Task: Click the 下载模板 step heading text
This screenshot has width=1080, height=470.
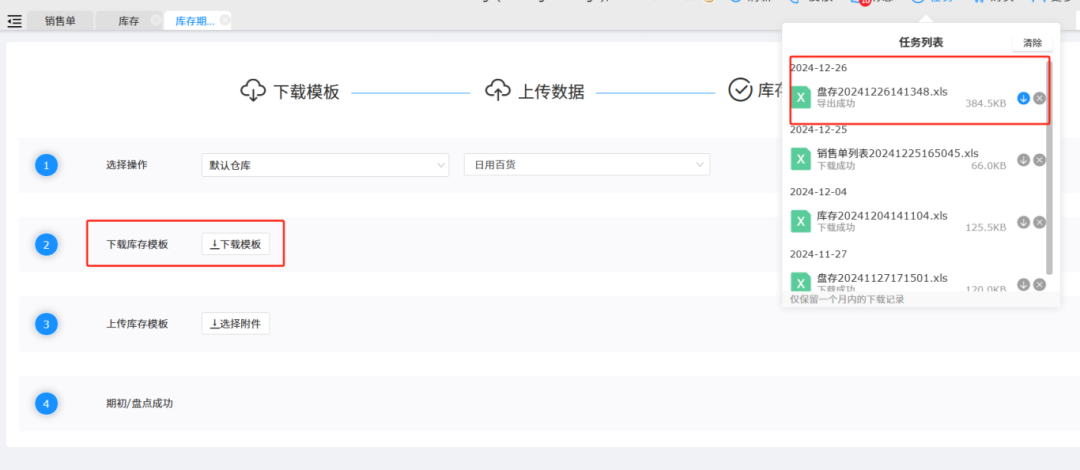Action: [x=307, y=92]
